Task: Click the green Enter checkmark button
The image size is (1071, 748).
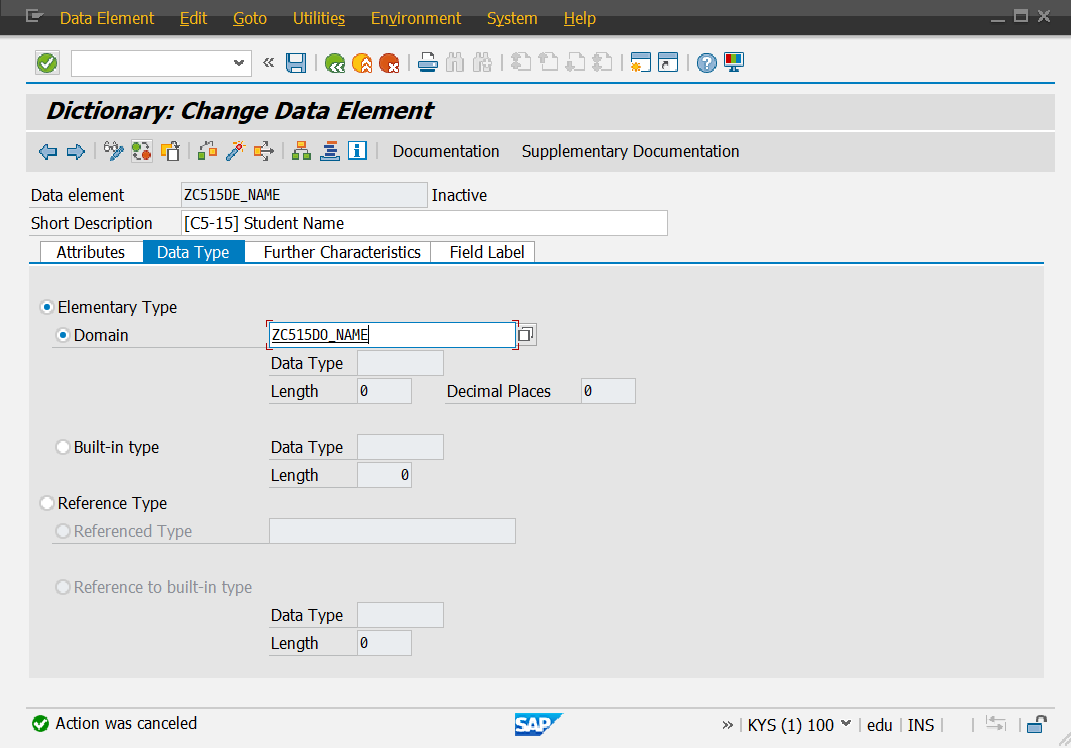Action: 47,64
